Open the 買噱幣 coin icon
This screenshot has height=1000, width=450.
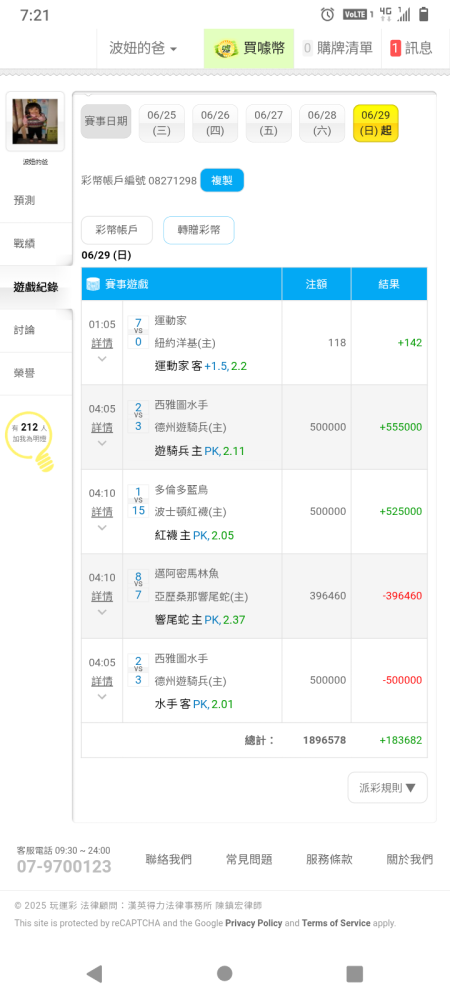tap(226, 48)
